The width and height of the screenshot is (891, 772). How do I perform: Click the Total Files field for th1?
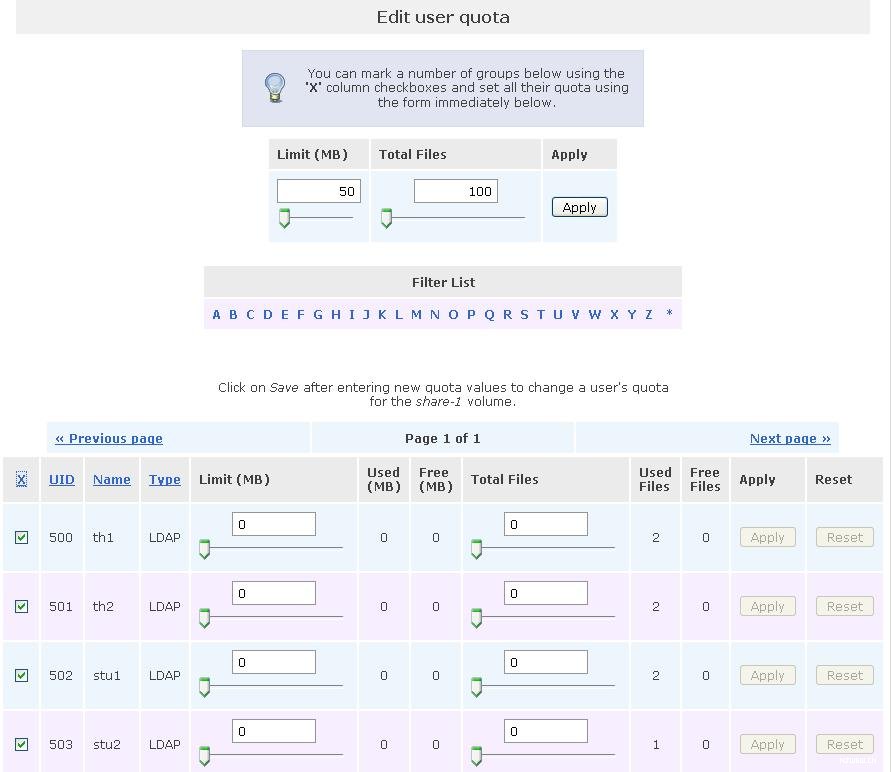(x=546, y=524)
